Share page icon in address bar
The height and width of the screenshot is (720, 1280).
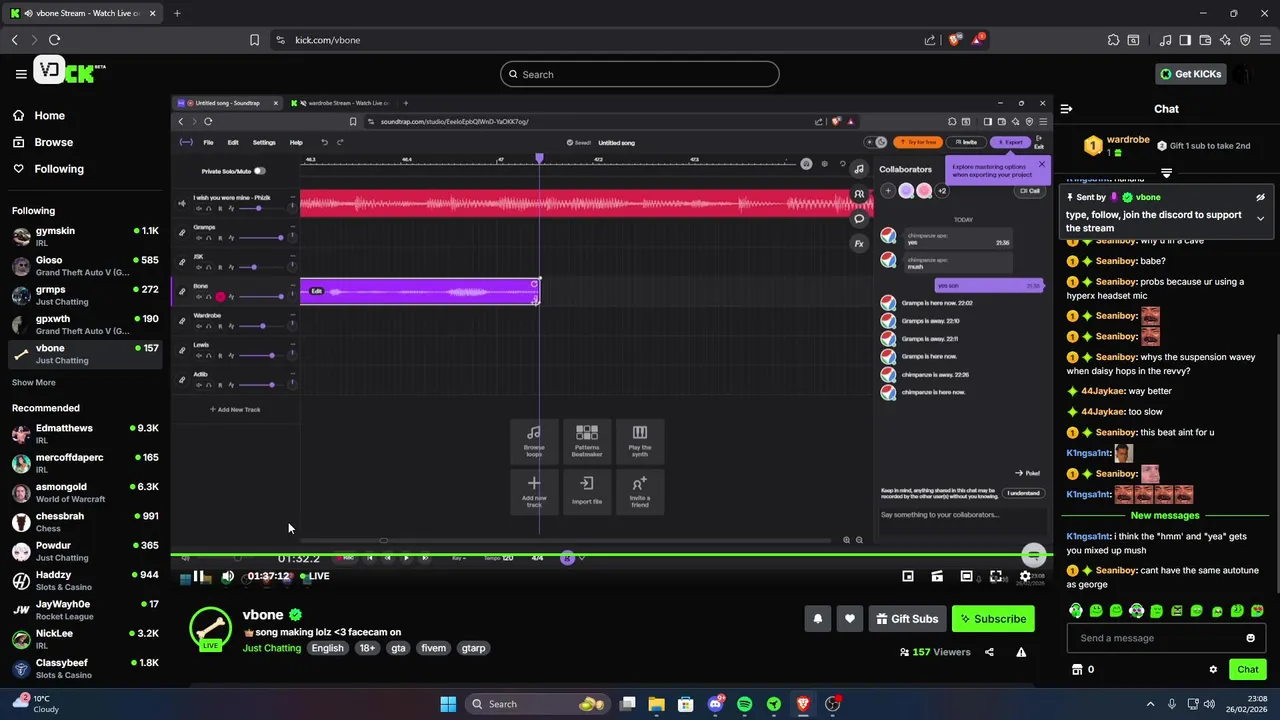click(x=930, y=40)
